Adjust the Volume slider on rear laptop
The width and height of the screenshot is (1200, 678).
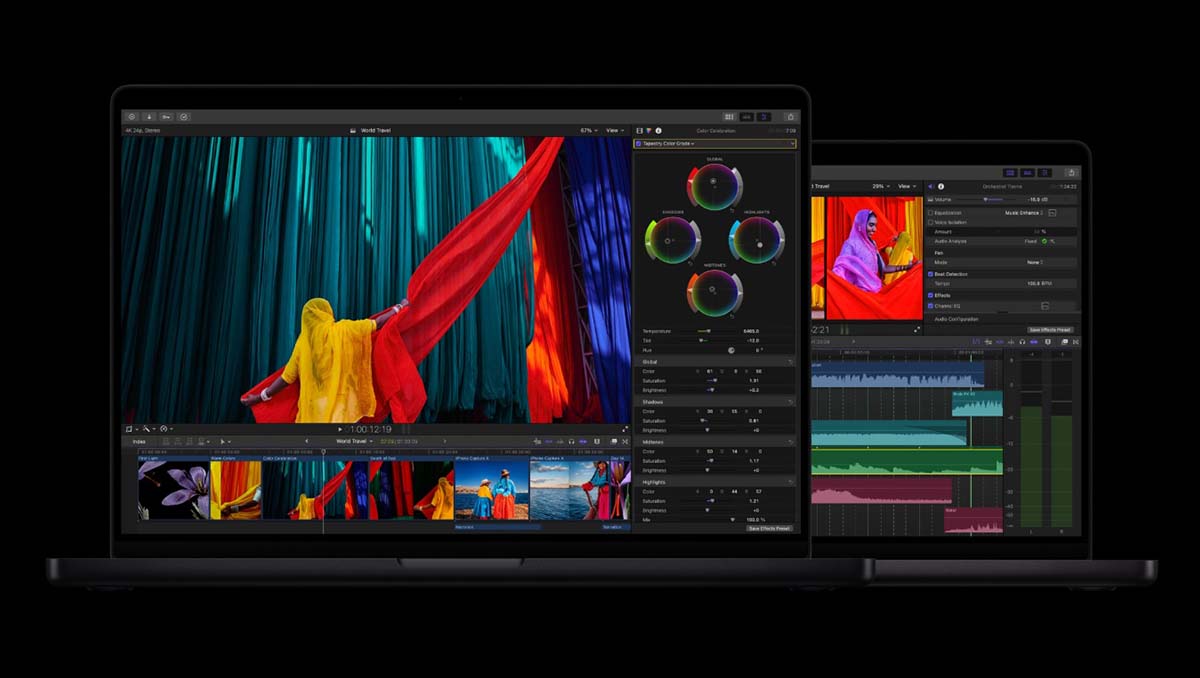tap(985, 199)
